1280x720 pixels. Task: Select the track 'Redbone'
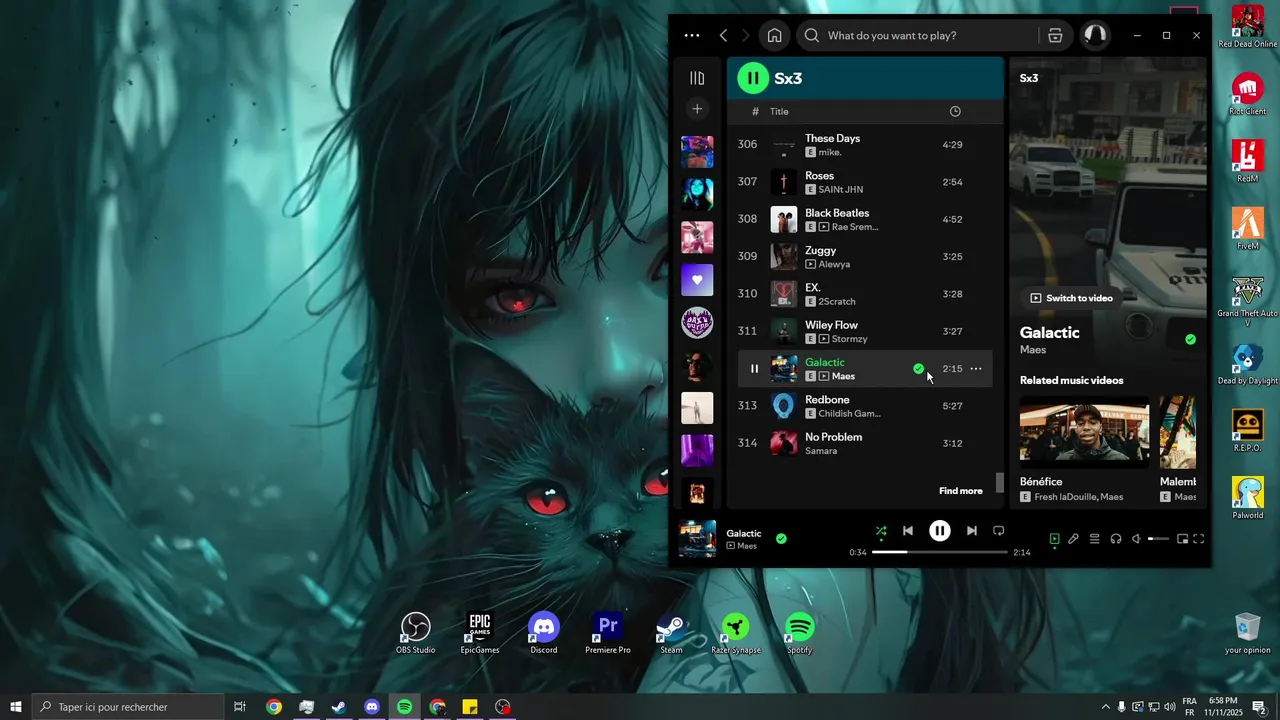[865, 406]
